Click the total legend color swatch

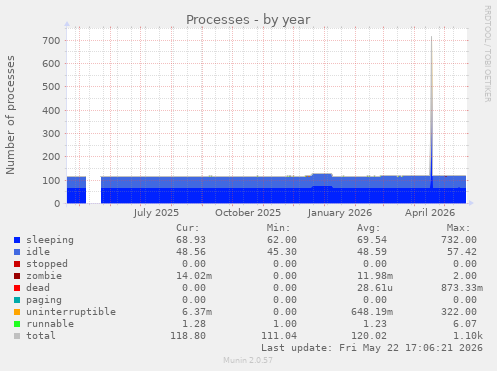(x=17, y=336)
